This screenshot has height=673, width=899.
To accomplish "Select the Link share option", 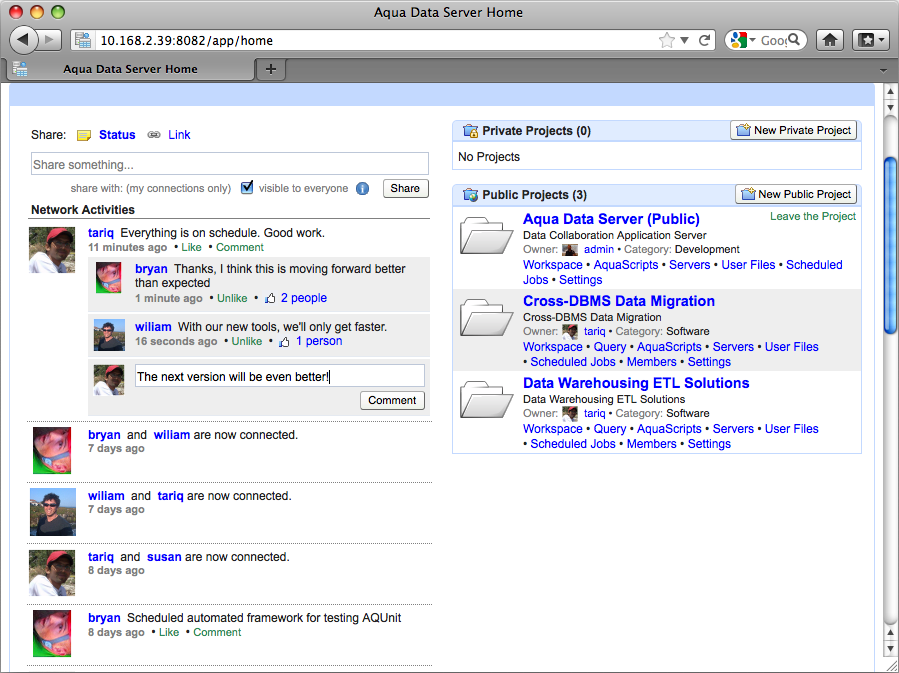I will pos(179,135).
